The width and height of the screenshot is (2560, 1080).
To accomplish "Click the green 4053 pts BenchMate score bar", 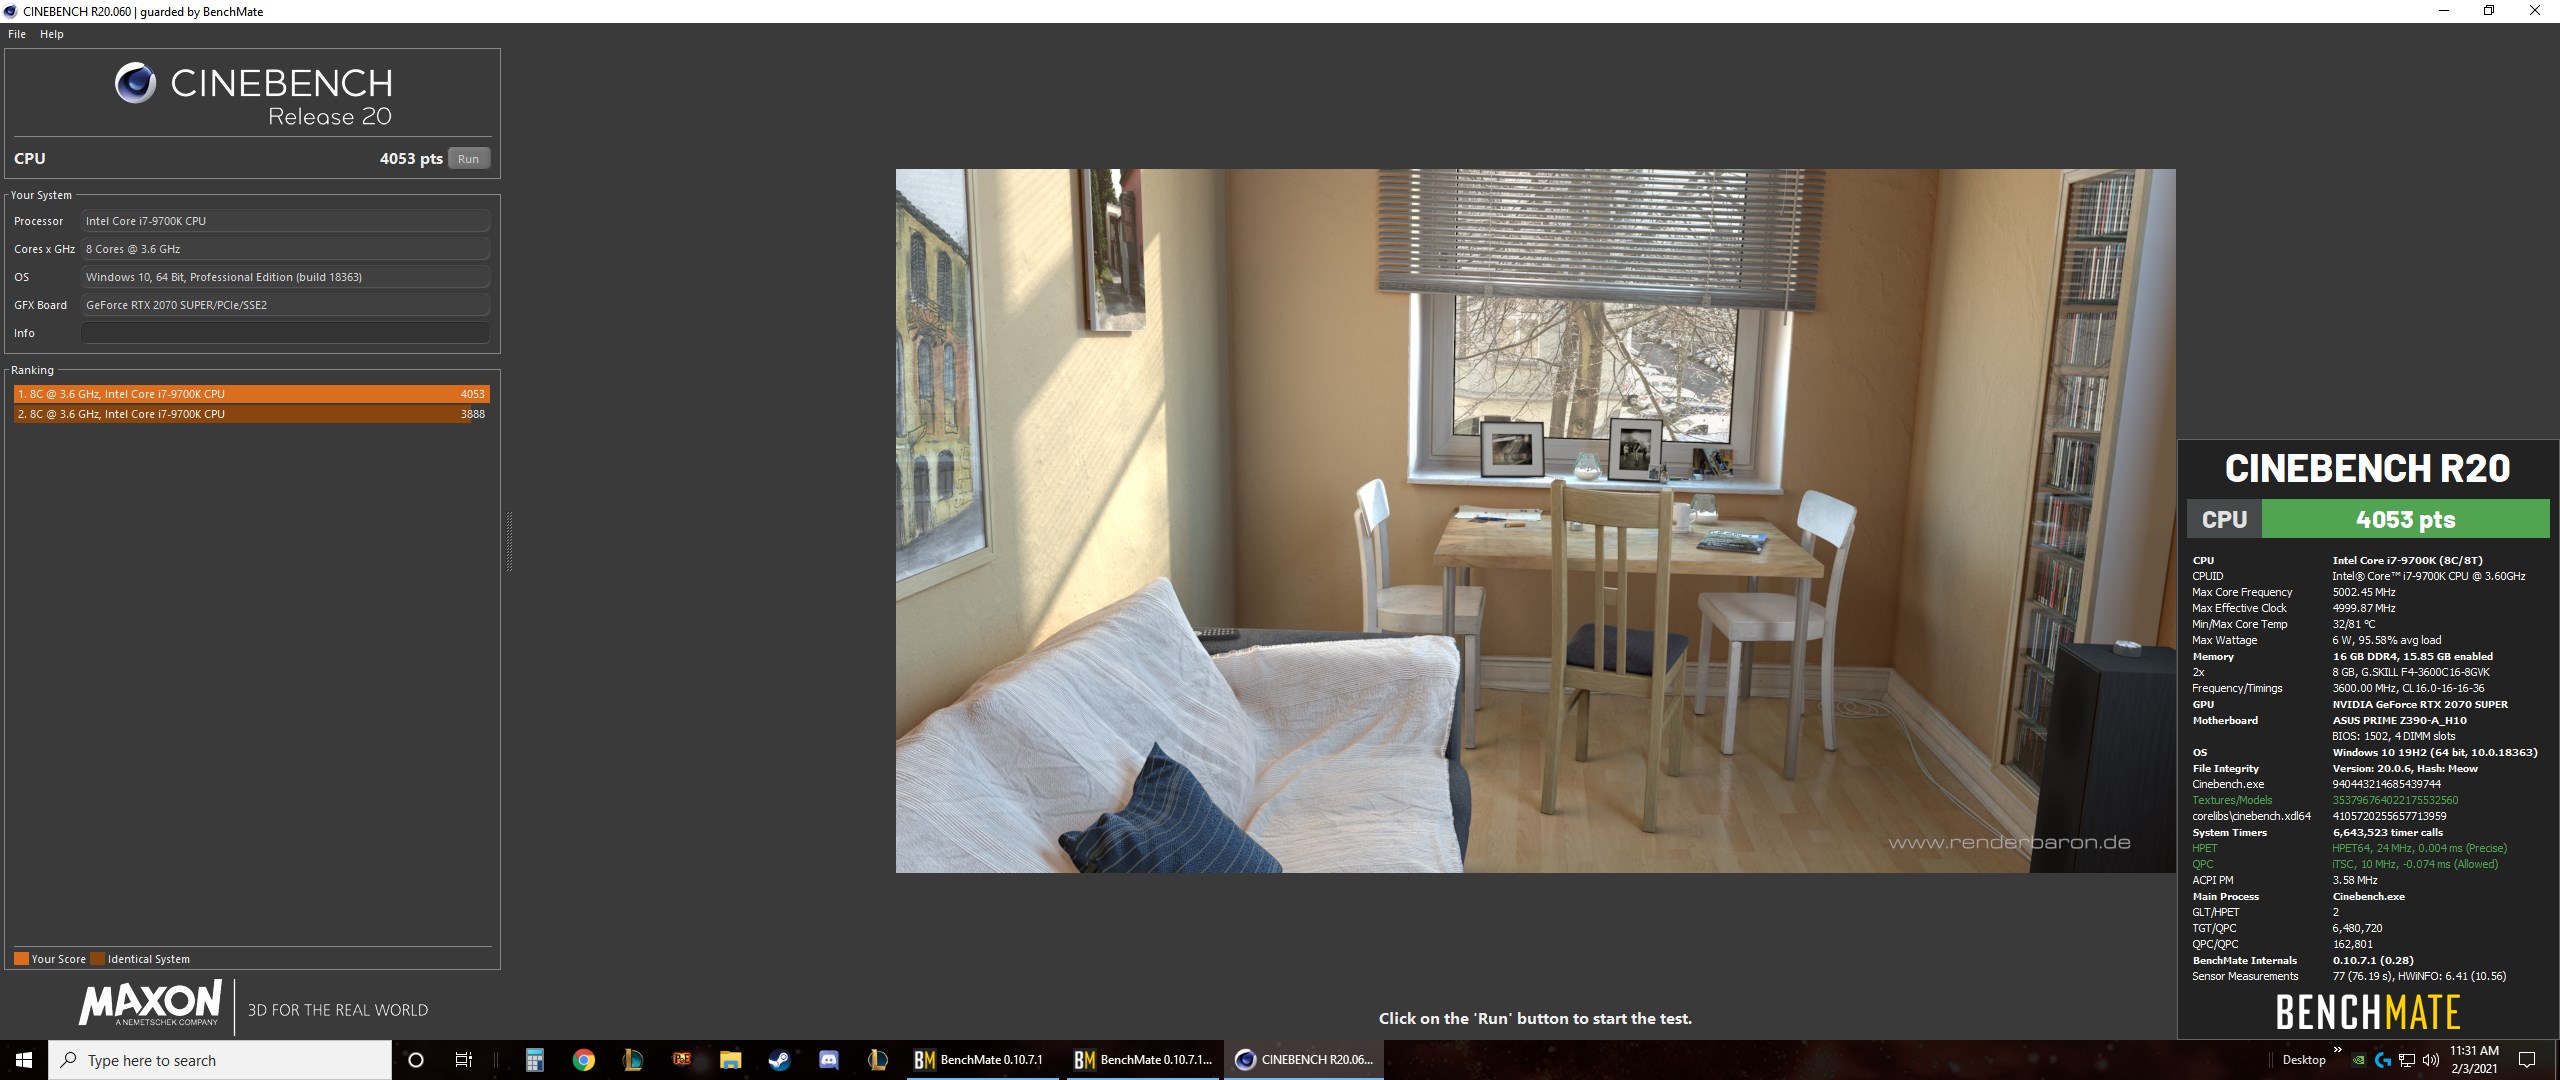I will click(x=2405, y=519).
